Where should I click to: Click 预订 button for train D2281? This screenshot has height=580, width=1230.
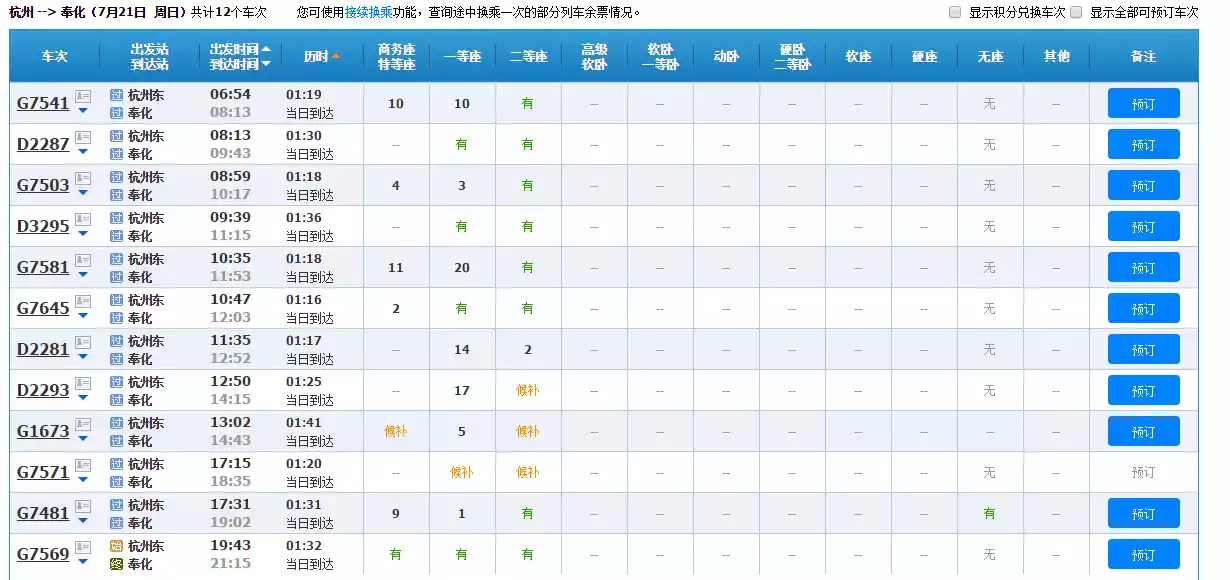tap(1143, 350)
